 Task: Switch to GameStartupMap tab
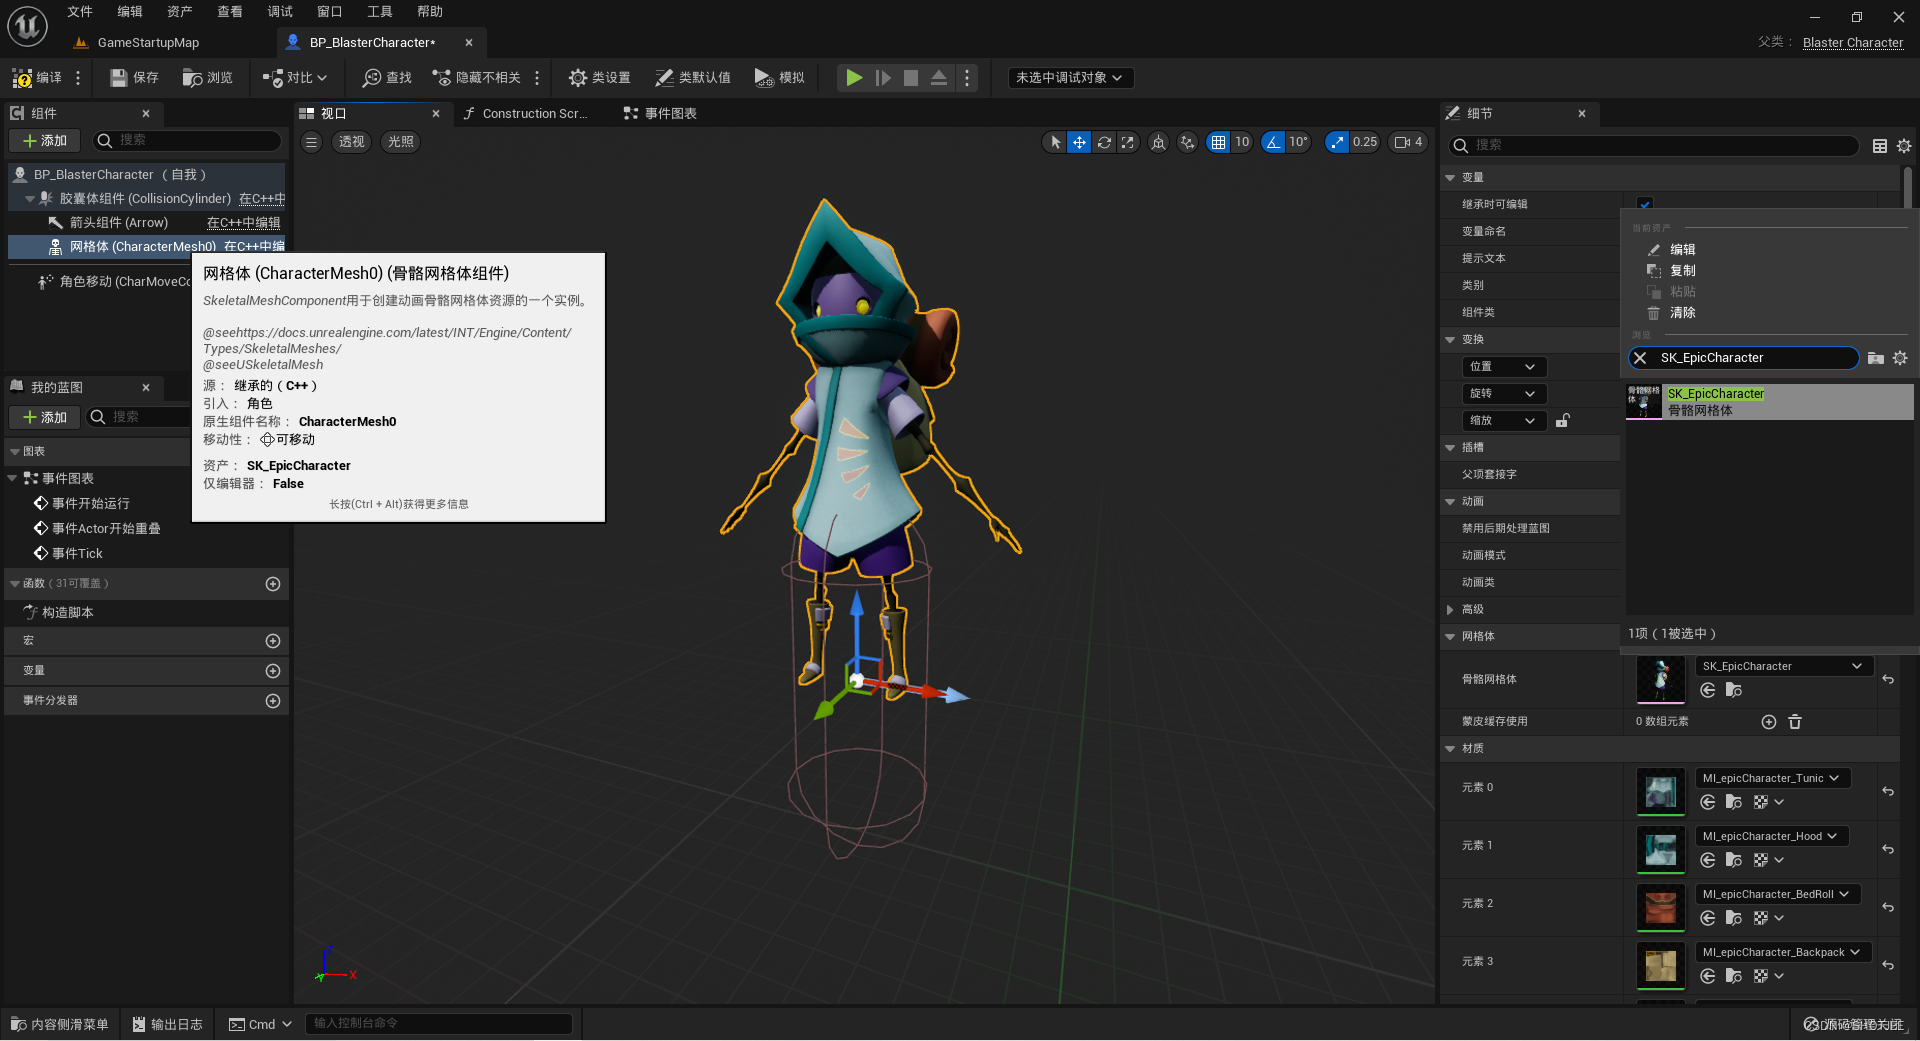148,43
